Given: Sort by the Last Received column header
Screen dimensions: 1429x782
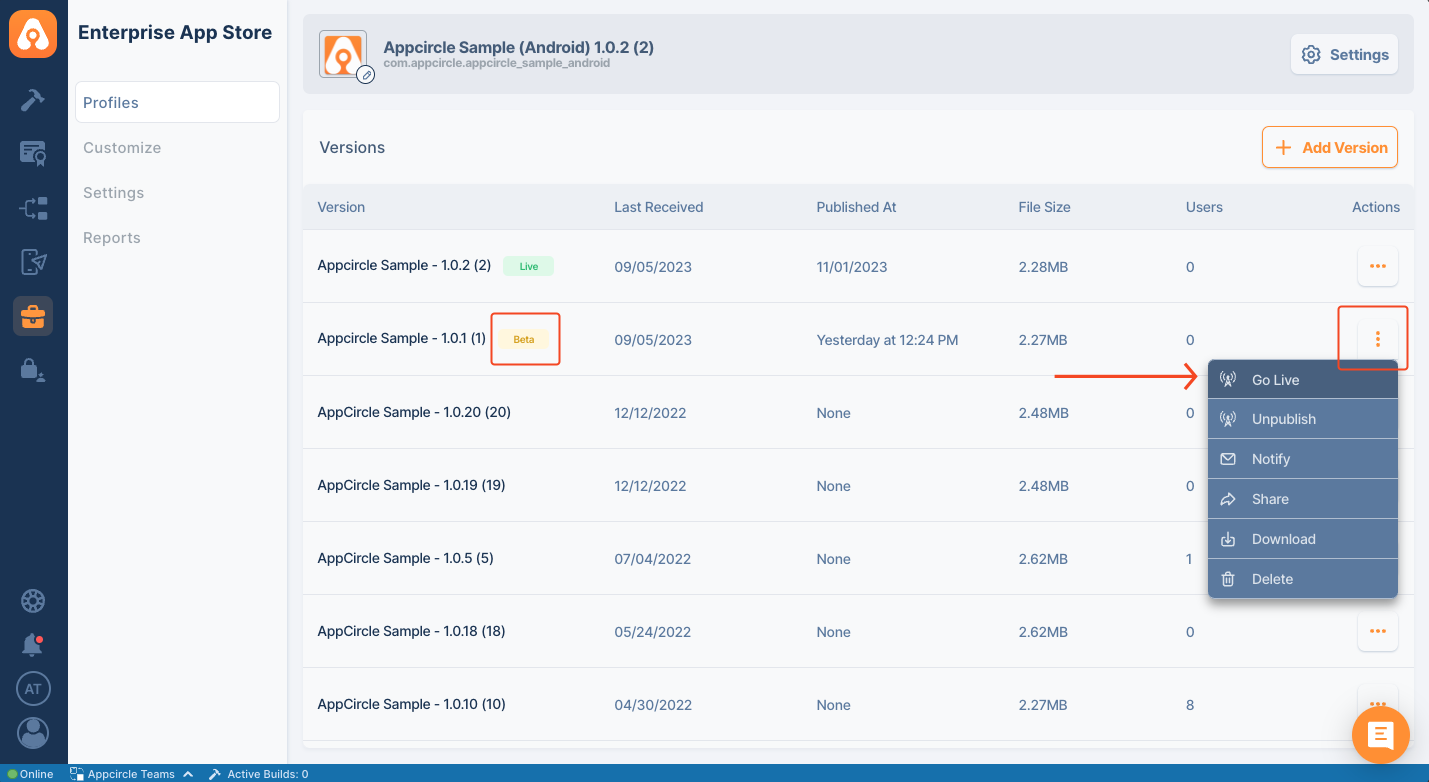Looking at the screenshot, I should 658,207.
